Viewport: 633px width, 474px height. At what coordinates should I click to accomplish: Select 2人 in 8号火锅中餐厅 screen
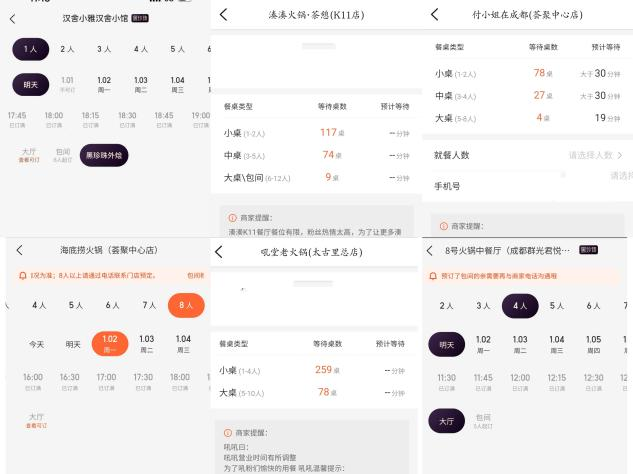(446, 306)
